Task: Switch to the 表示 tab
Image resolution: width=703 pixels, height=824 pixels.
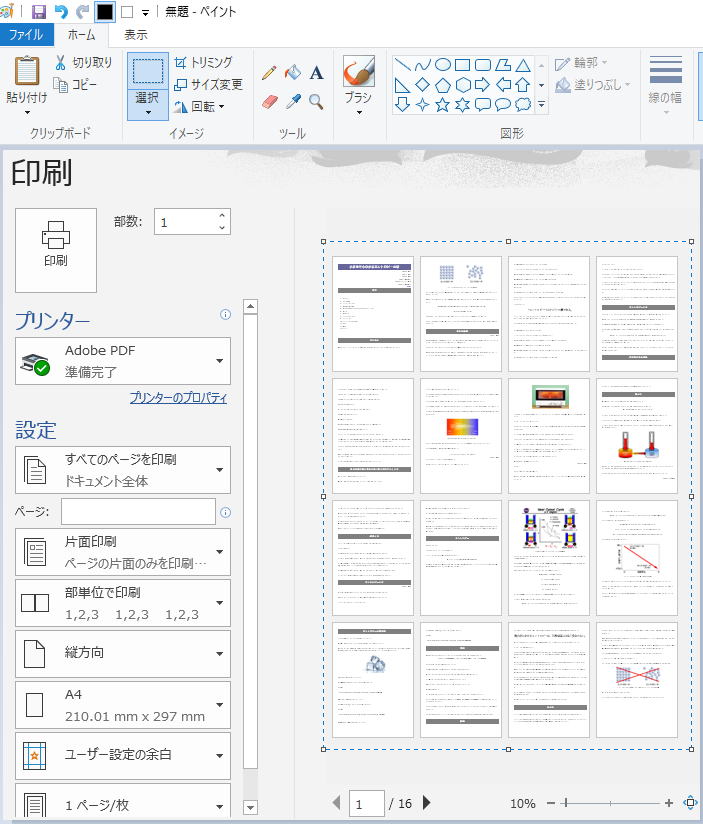Action: pos(136,35)
